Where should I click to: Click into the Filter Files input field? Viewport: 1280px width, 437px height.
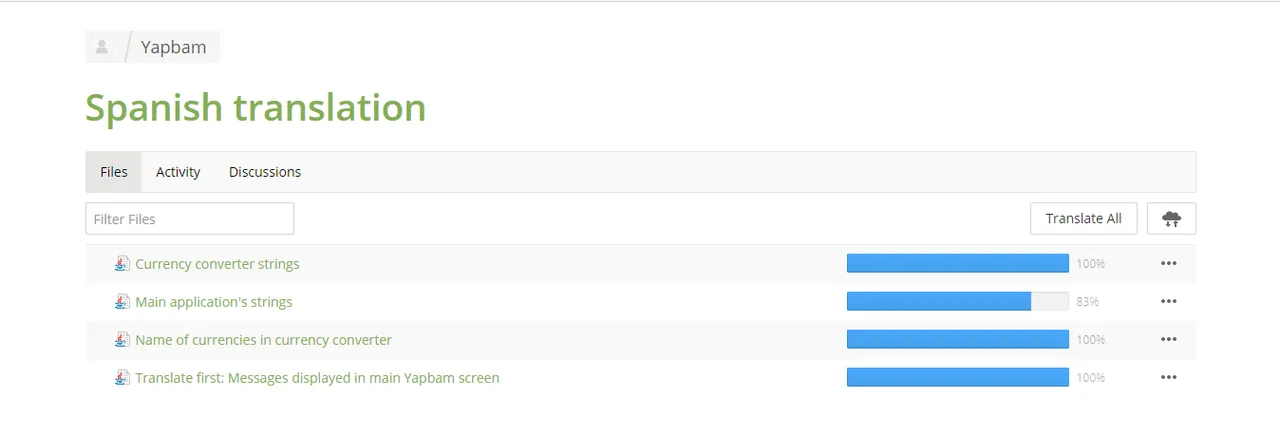tap(190, 219)
